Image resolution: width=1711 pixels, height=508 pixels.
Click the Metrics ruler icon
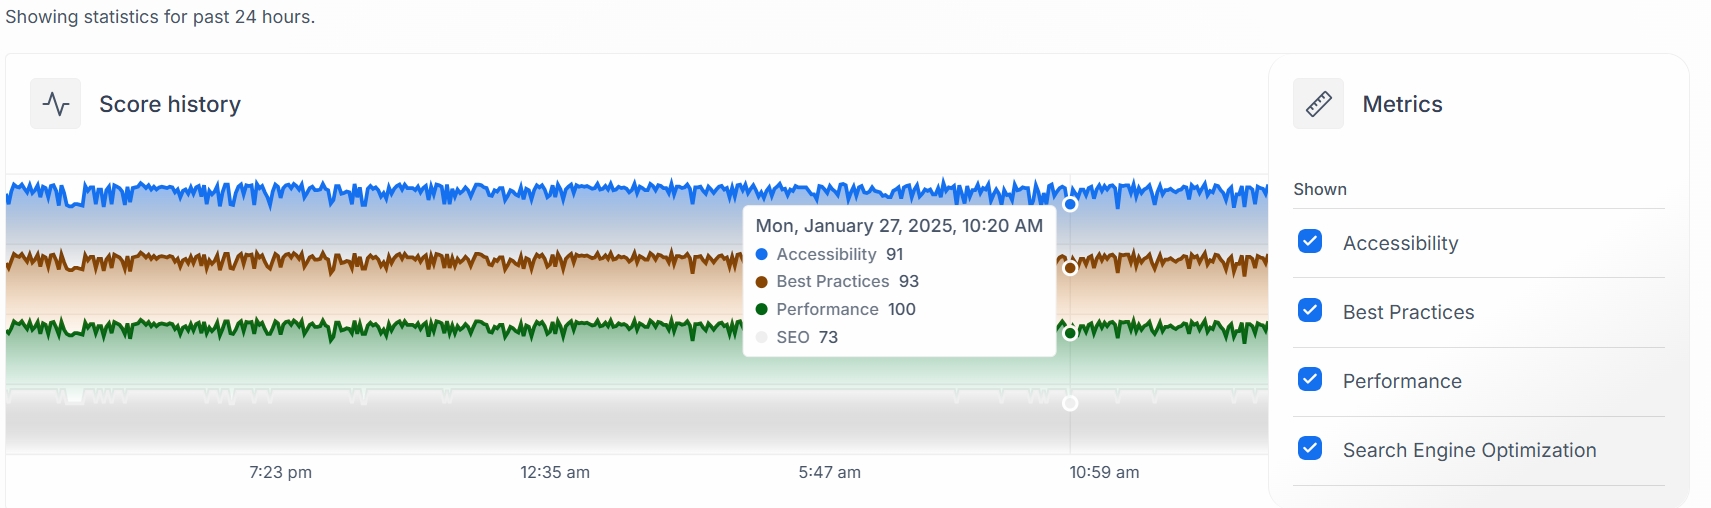1318,104
